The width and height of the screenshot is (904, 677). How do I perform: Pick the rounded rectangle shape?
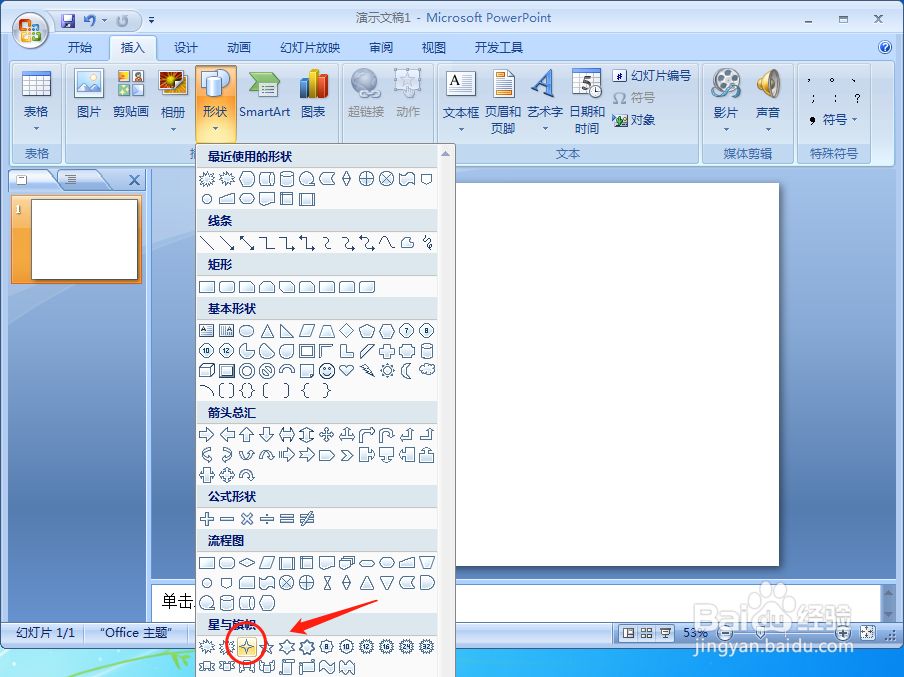tap(227, 287)
